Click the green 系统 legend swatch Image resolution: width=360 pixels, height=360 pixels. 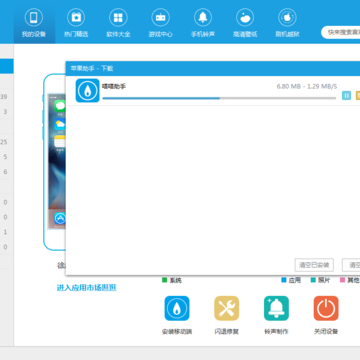click(x=164, y=280)
